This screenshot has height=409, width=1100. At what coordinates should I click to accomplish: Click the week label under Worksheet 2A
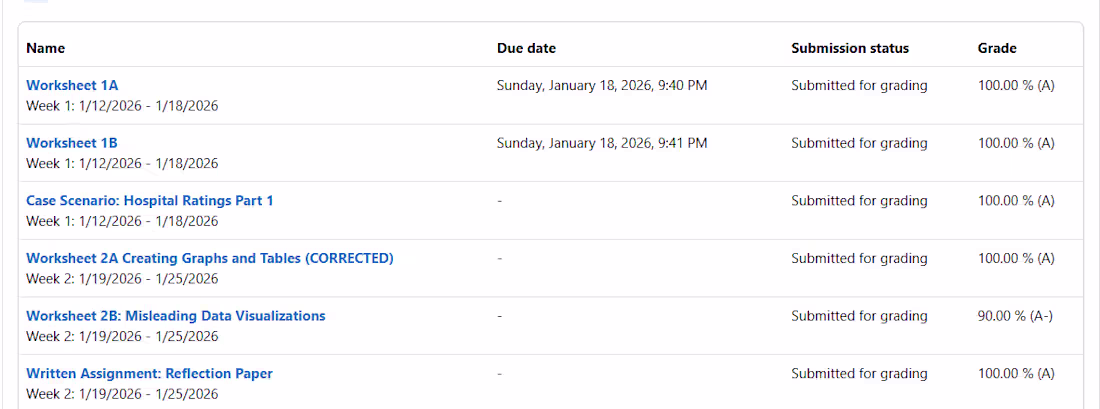coord(122,279)
